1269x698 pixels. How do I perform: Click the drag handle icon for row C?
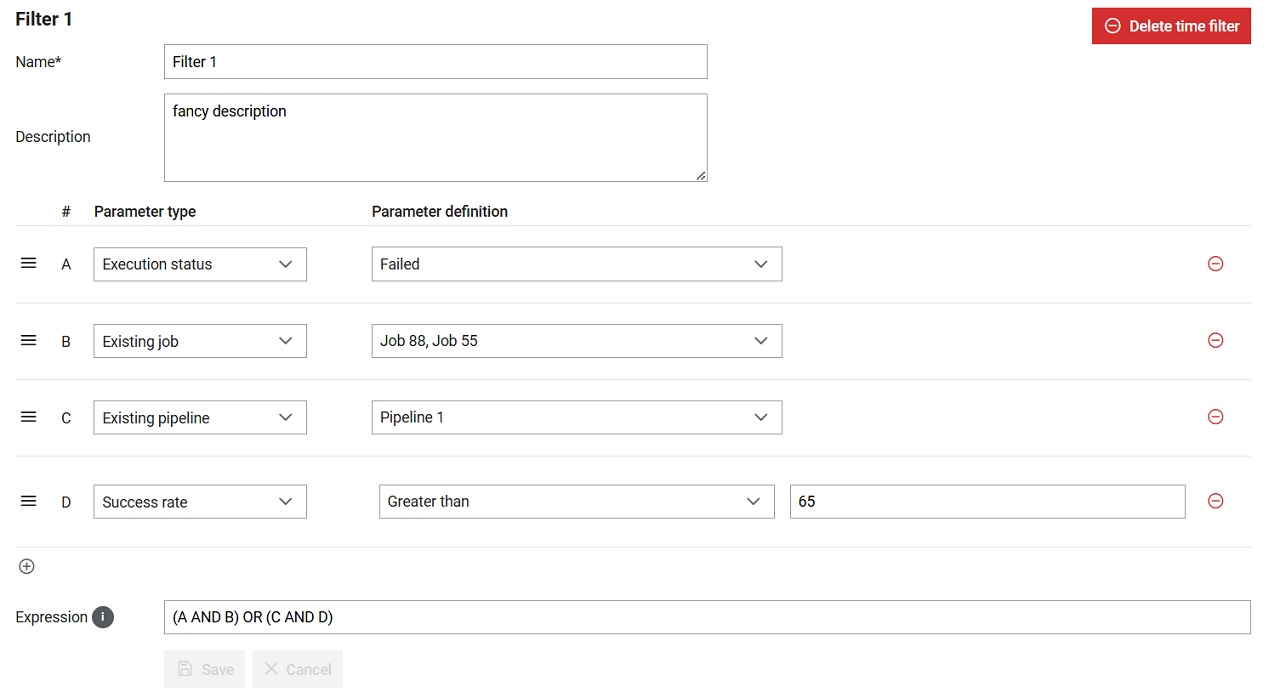point(28,417)
